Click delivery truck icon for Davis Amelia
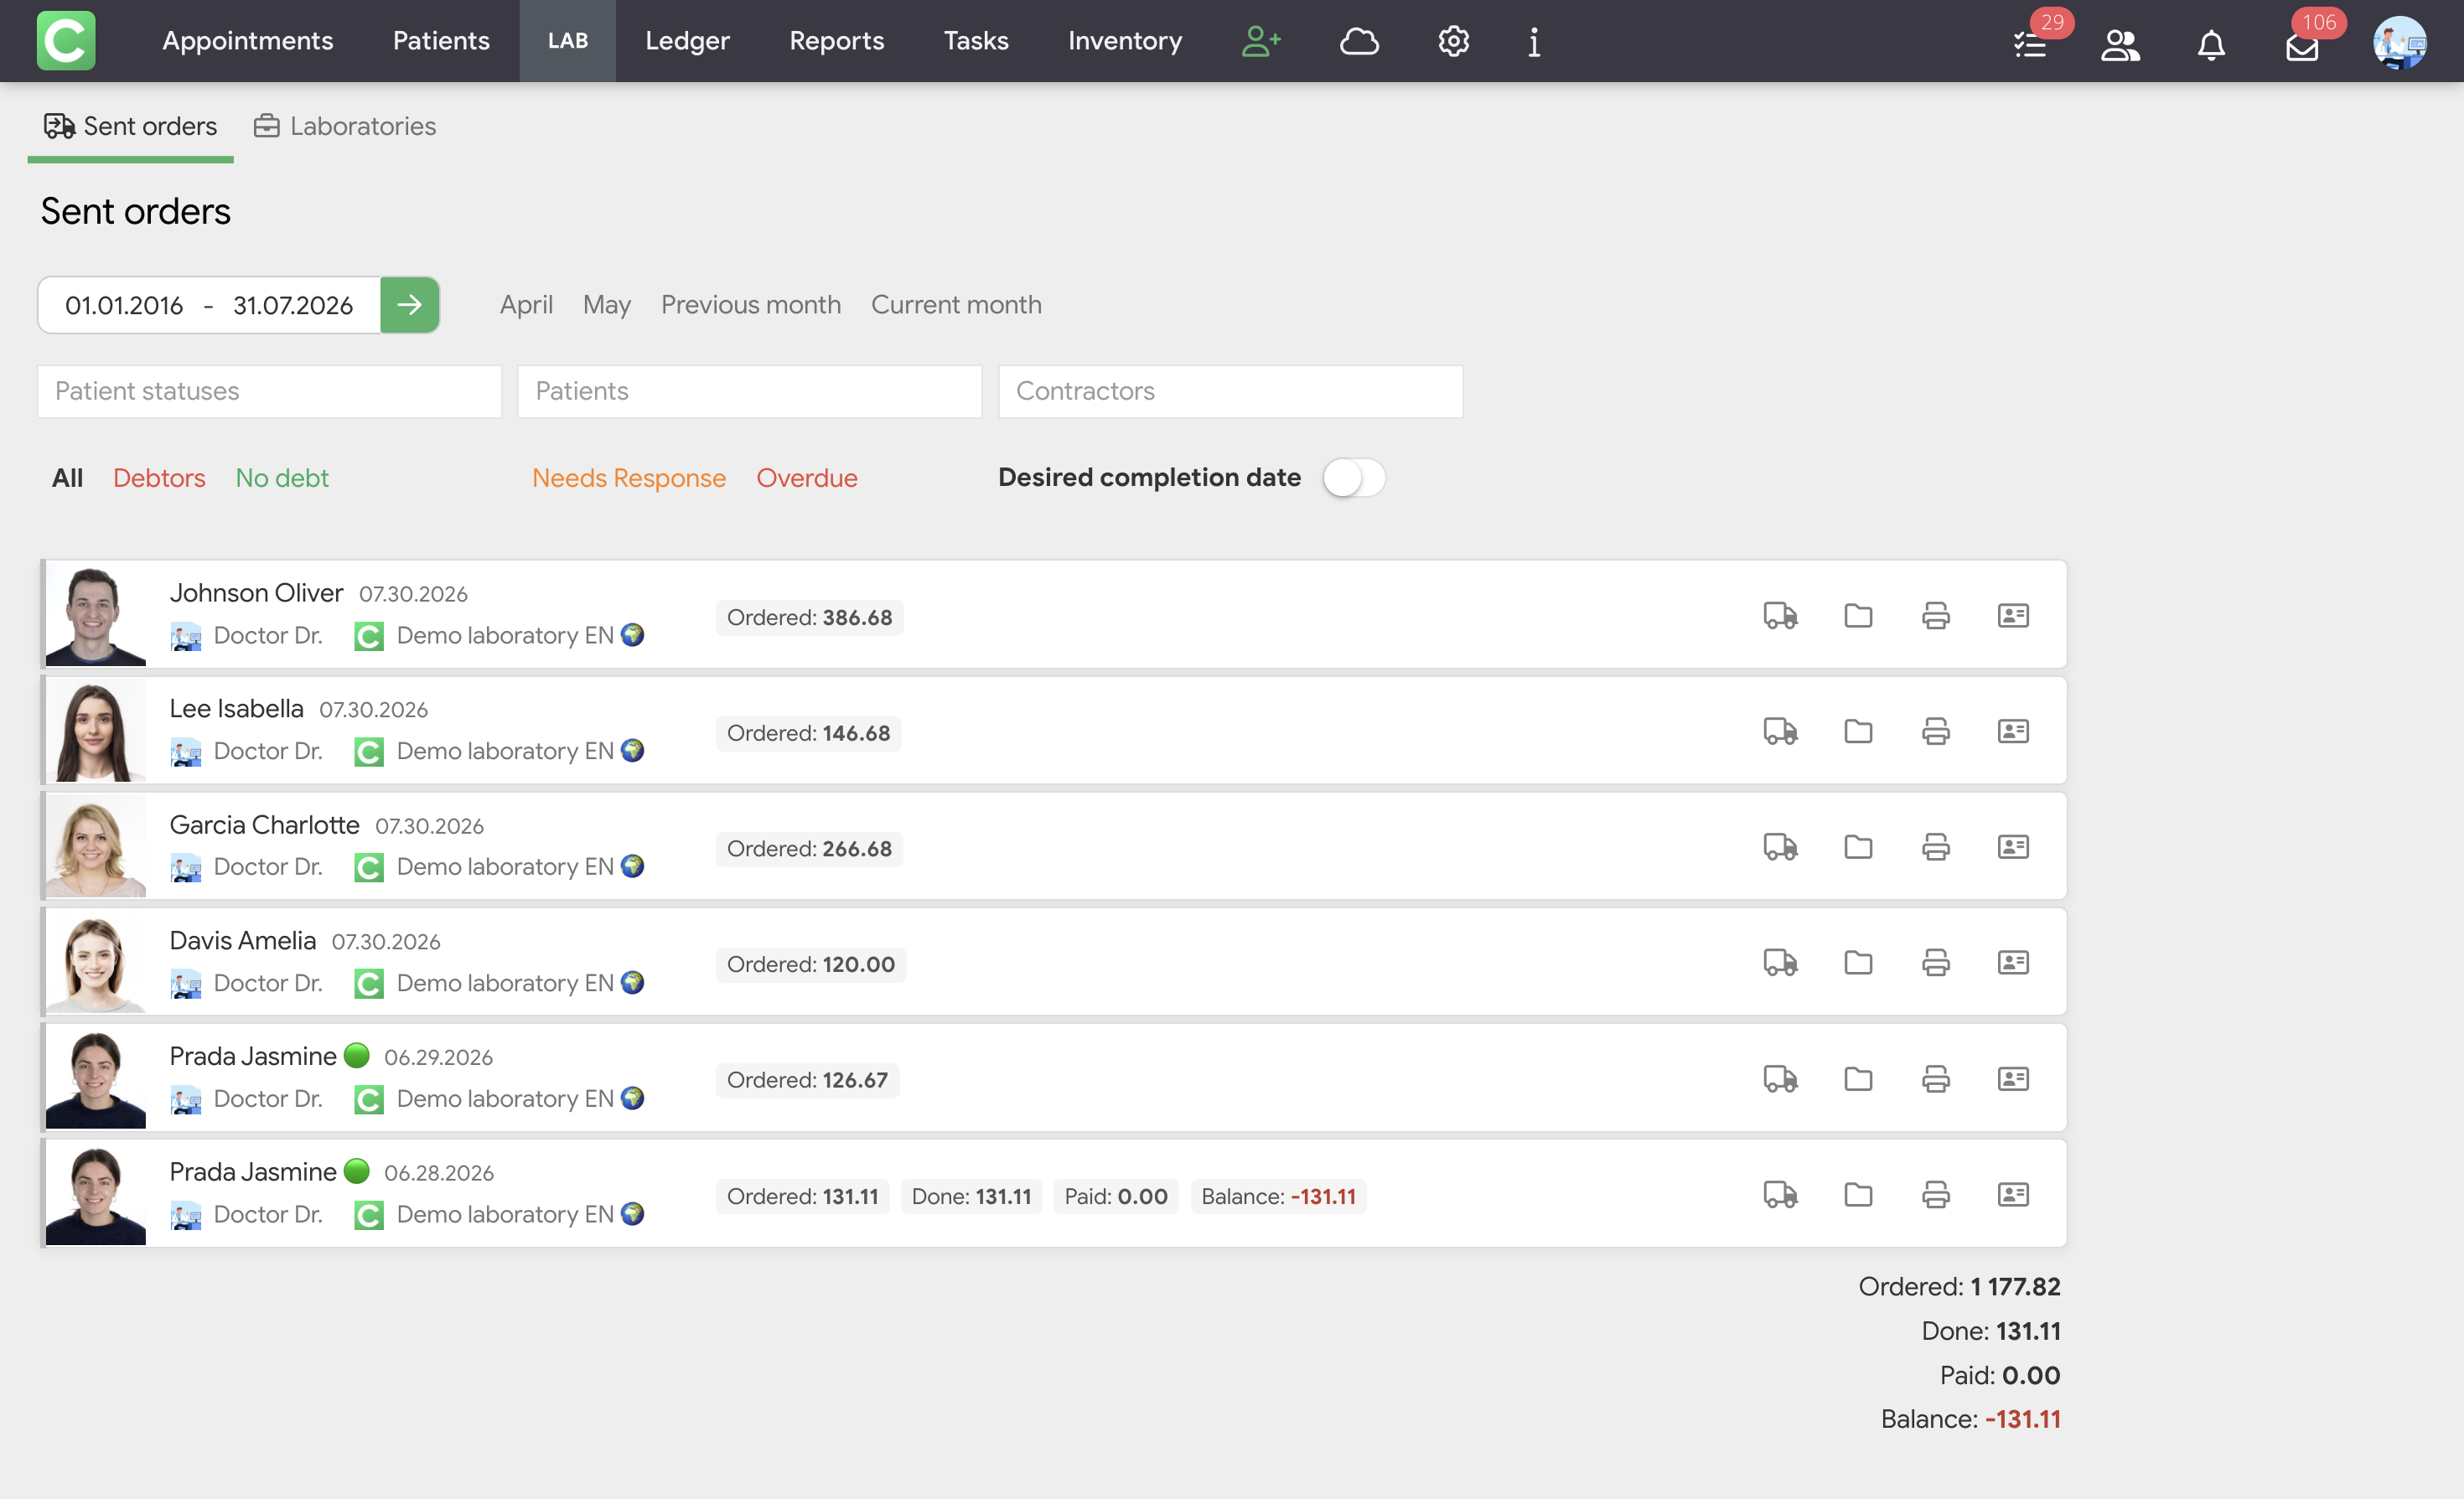2464x1499 pixels. coord(1780,962)
